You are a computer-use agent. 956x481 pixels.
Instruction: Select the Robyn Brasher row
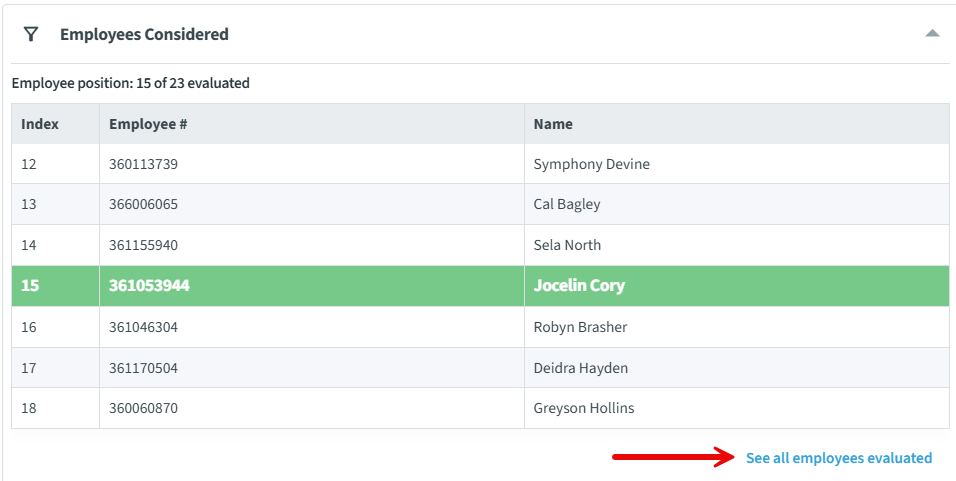click(x=480, y=327)
